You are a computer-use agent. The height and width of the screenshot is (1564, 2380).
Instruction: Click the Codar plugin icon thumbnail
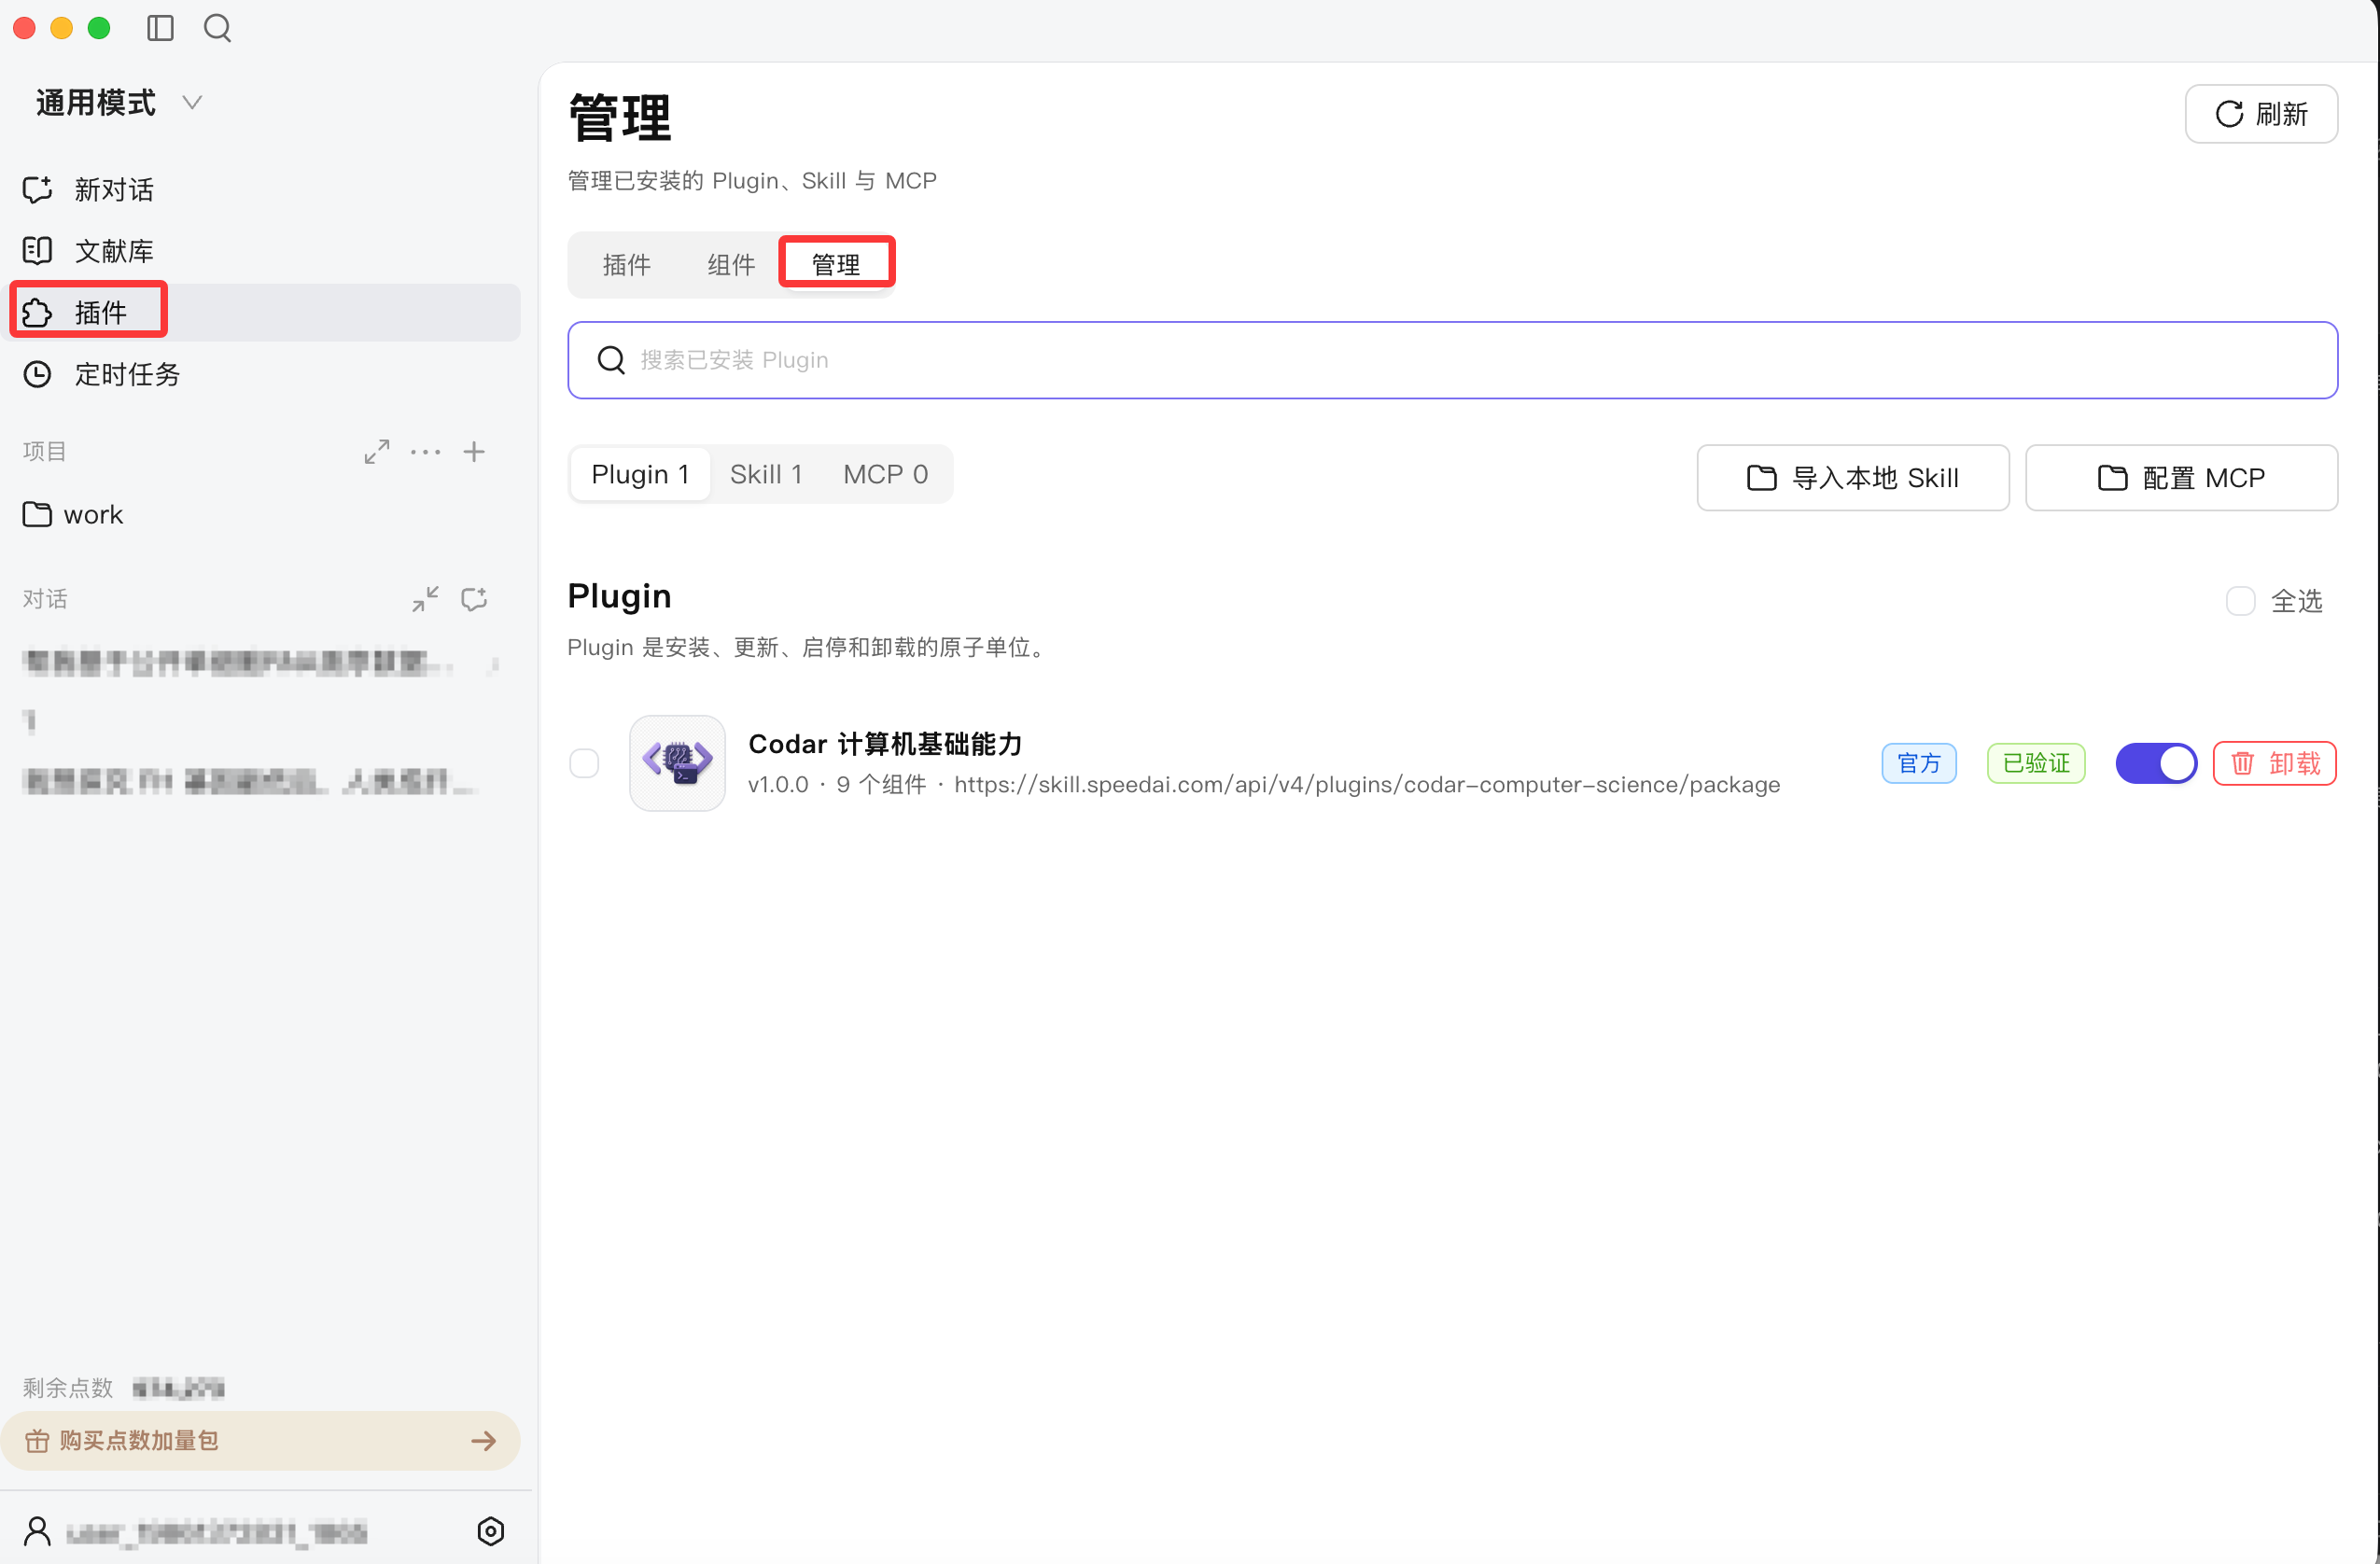click(x=677, y=763)
